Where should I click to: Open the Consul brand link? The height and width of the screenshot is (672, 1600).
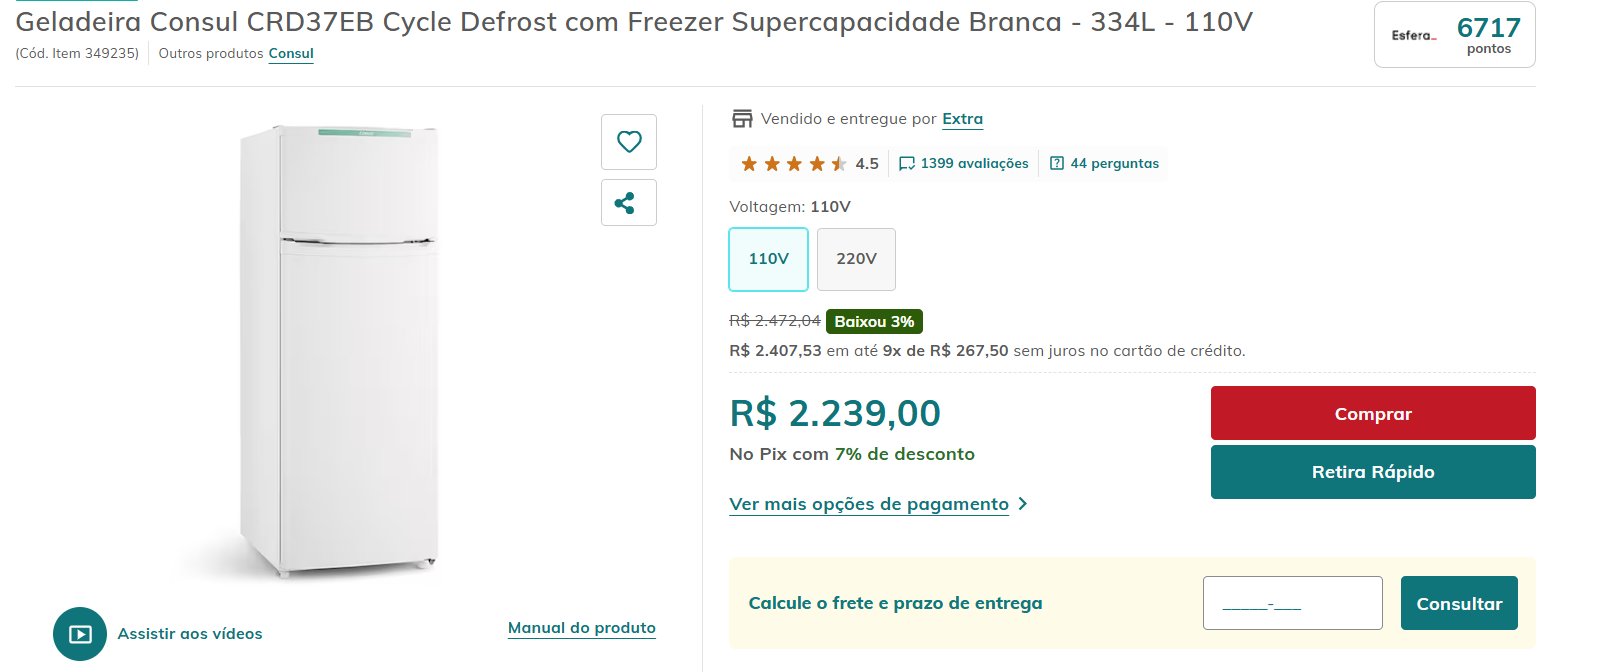291,54
